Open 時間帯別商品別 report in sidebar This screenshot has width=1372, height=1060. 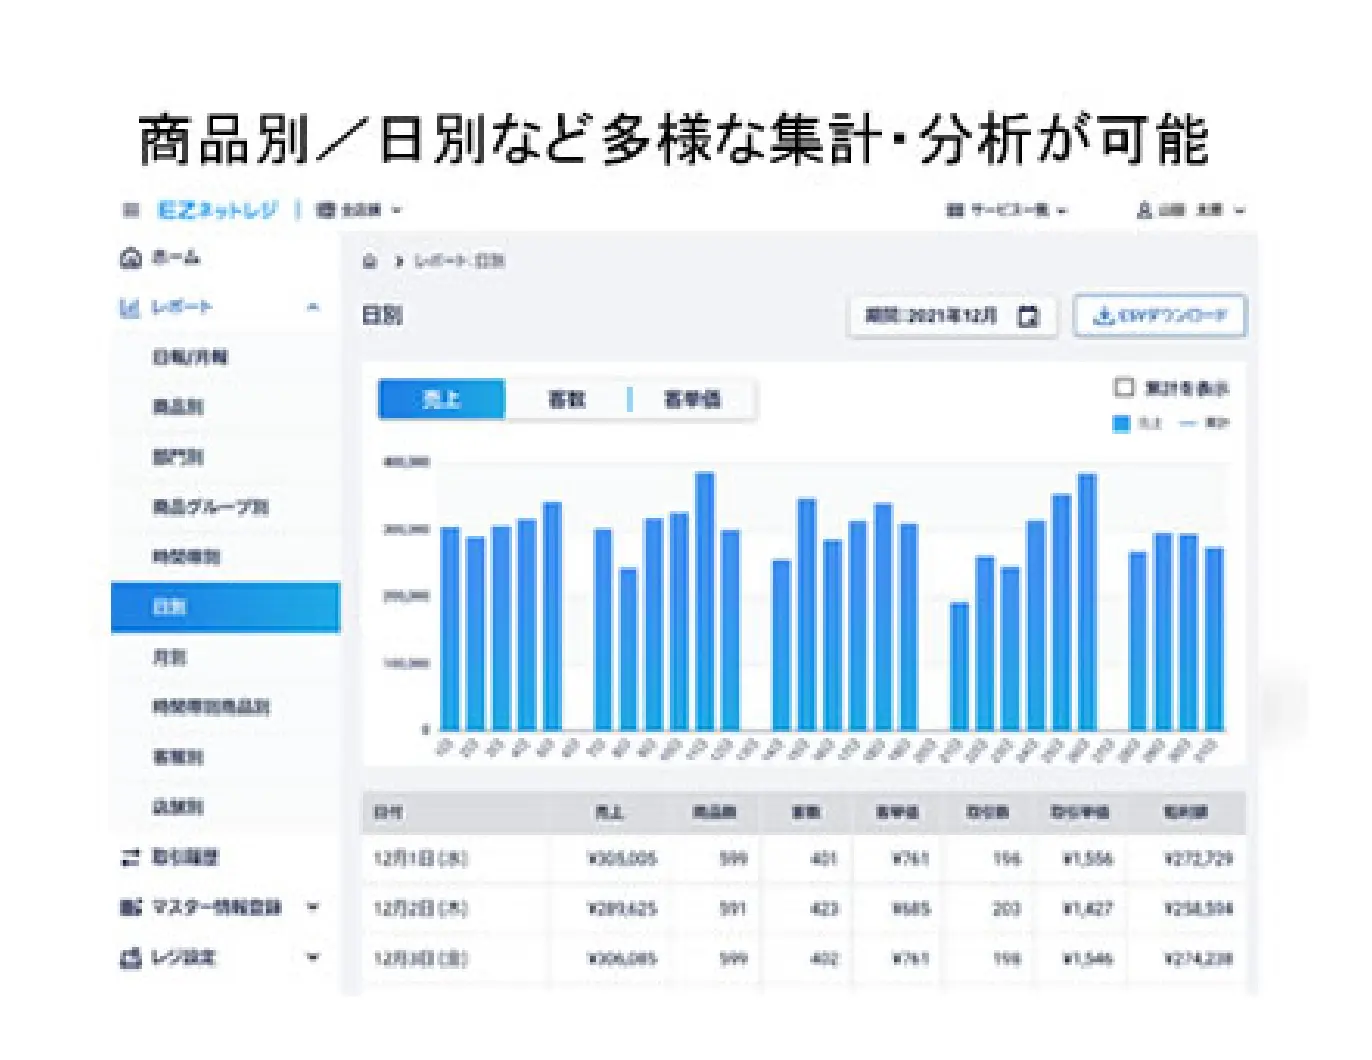pos(225,707)
